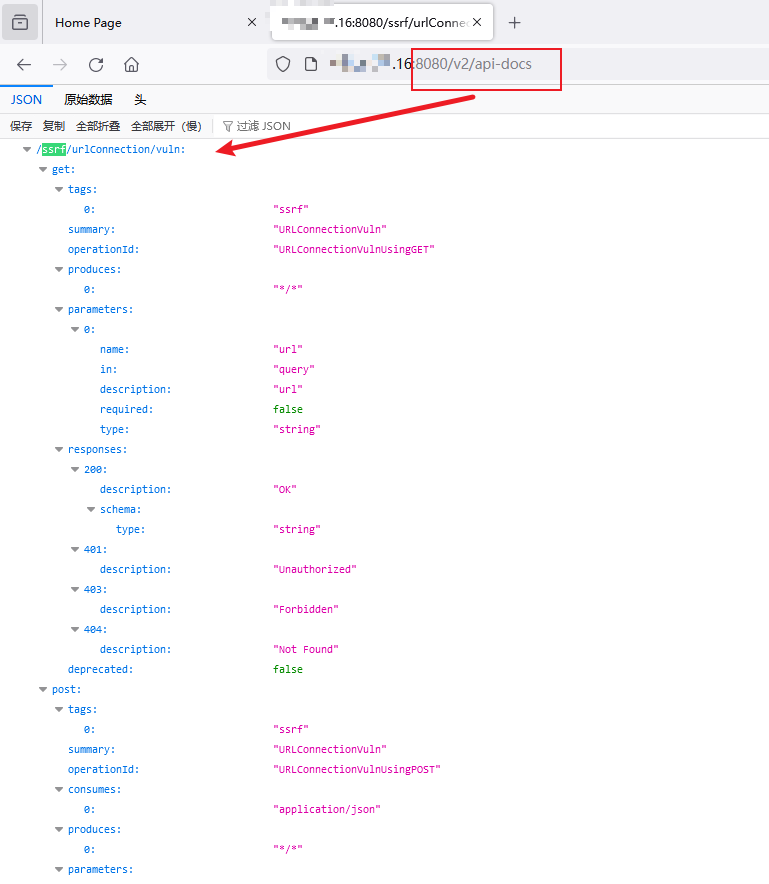The width and height of the screenshot is (769, 884).
Task: Open the shield tracking protection icon
Action: point(283,64)
